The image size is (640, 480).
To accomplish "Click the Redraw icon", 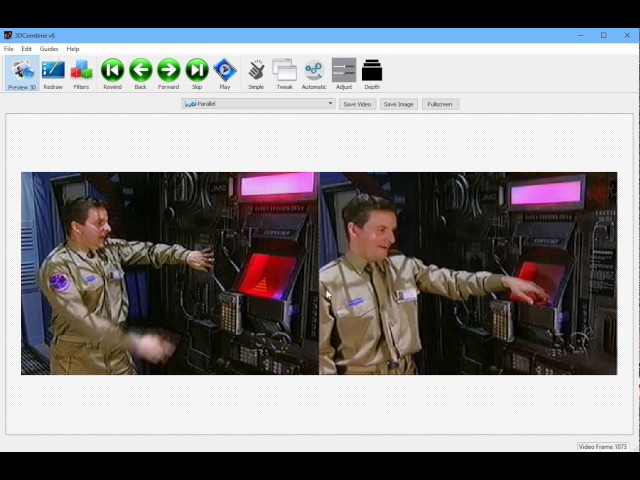I will (x=53, y=74).
